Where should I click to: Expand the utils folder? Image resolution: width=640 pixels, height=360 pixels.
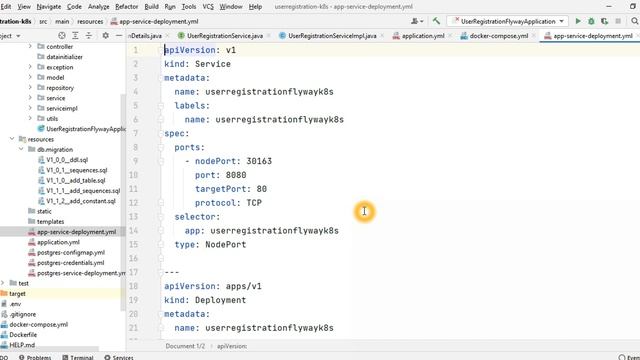tap(30, 118)
